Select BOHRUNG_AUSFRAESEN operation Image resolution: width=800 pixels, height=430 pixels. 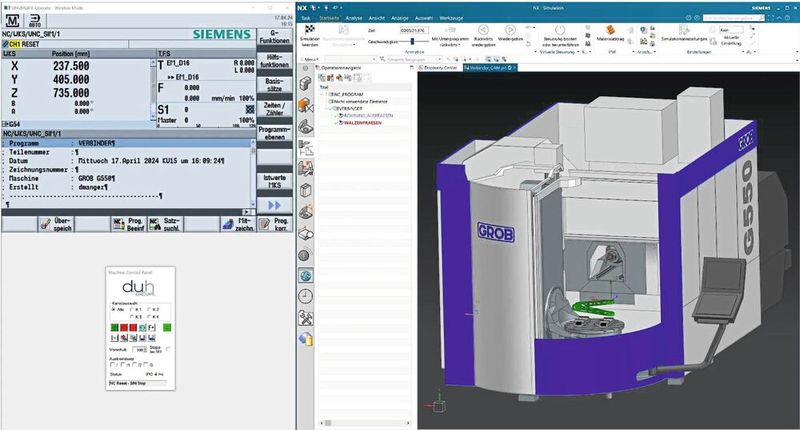click(368, 116)
